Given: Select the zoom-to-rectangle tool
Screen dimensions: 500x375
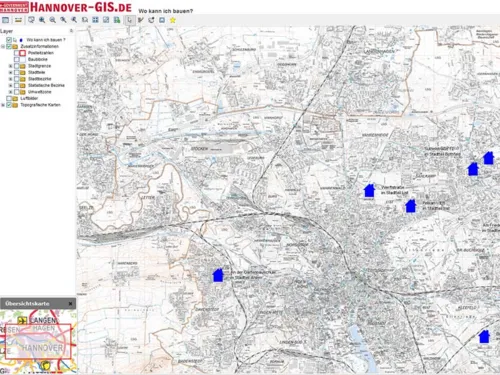Looking at the screenshot, I should [31, 20].
